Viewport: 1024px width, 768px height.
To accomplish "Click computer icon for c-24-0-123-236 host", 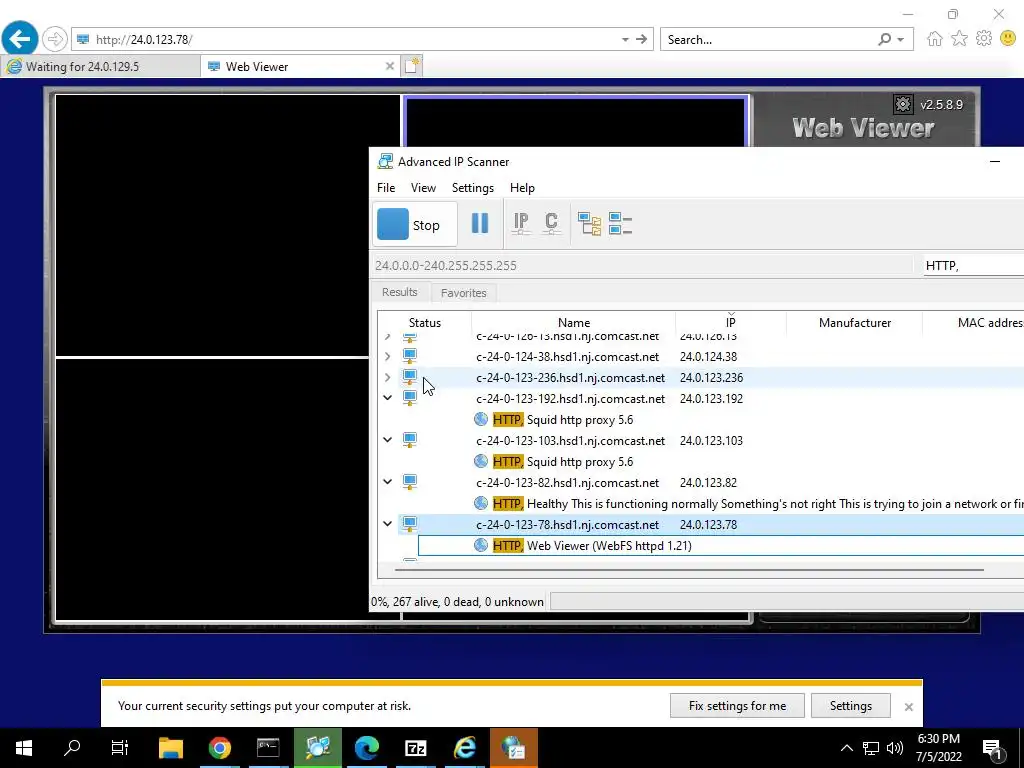I will click(409, 377).
